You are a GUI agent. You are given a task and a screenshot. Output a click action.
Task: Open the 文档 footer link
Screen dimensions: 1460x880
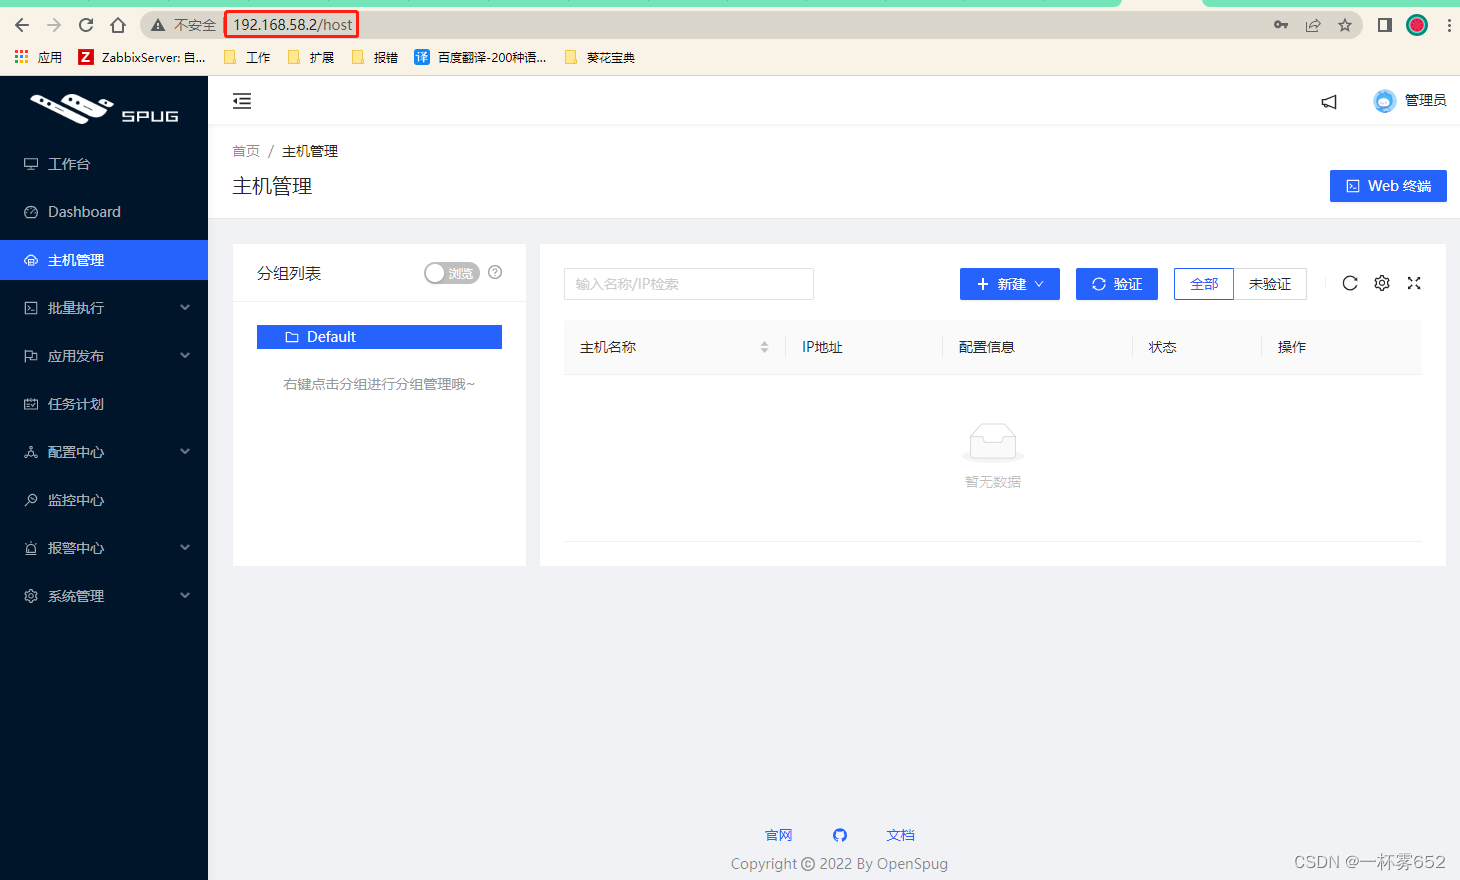point(900,835)
